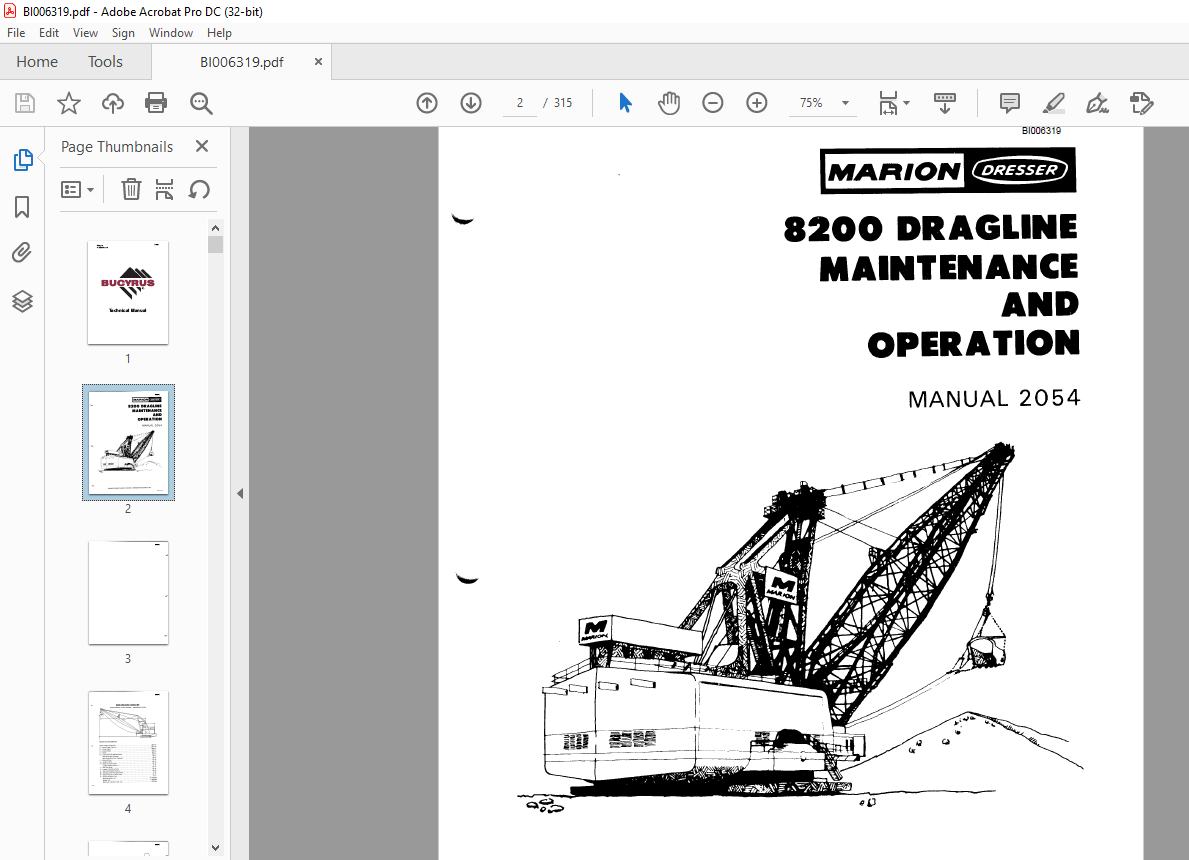Click the page number input field

(519, 103)
